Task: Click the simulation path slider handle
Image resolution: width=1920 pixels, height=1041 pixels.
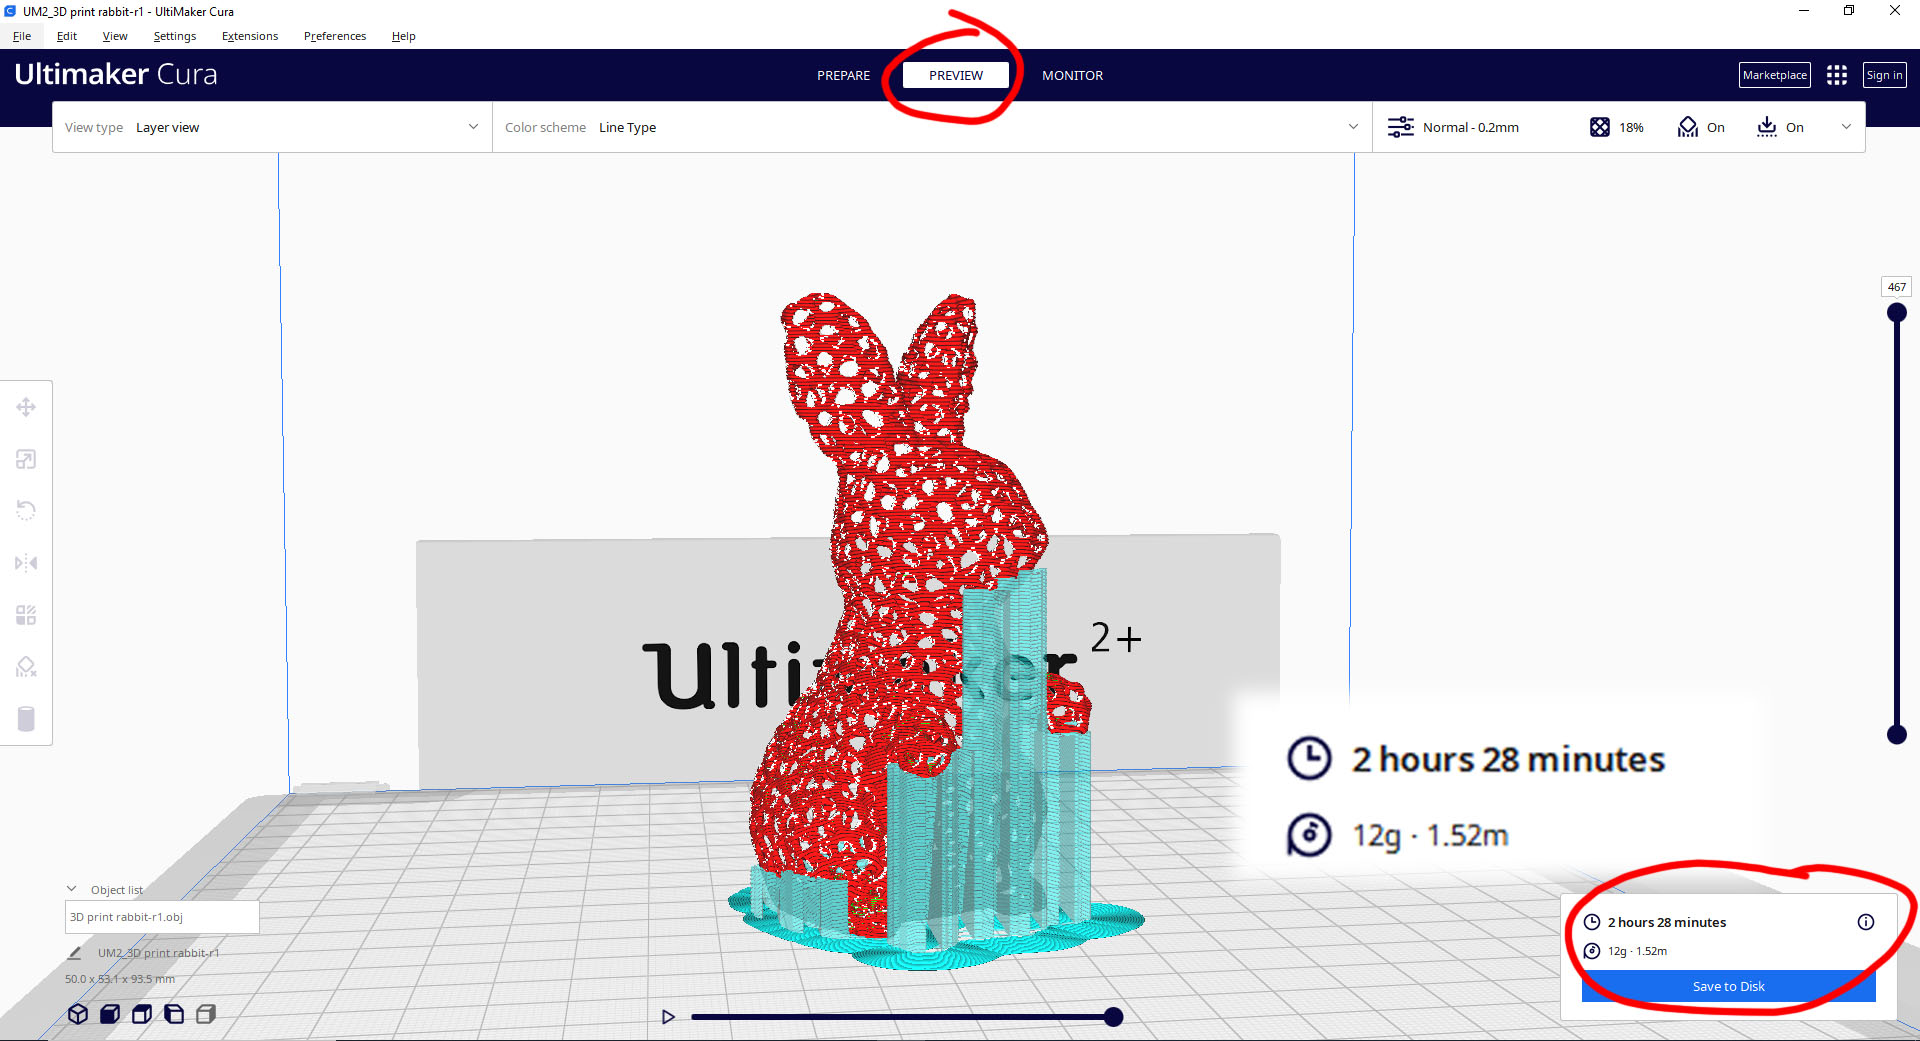Action: coord(1113,1017)
